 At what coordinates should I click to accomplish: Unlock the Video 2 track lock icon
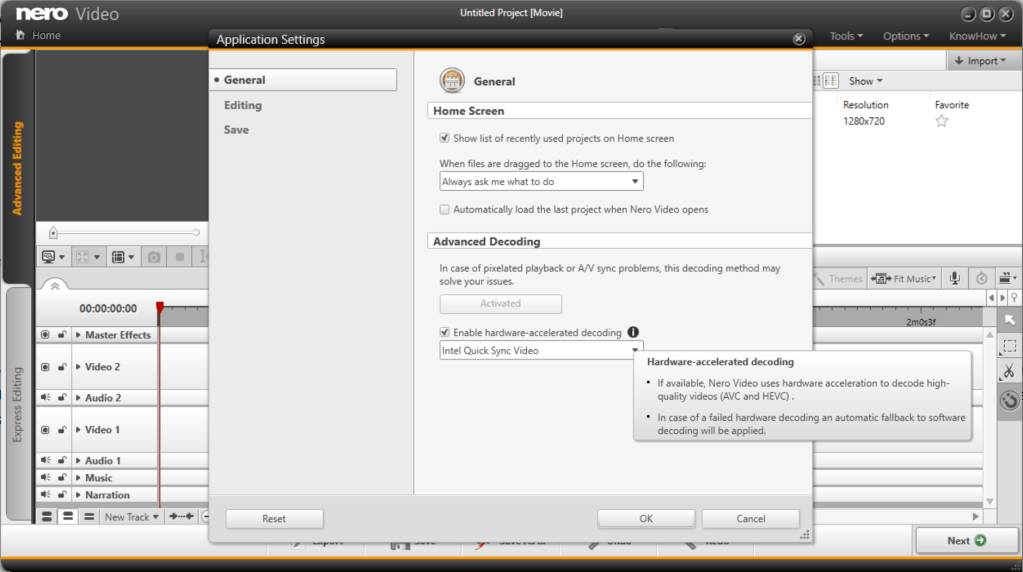click(62, 367)
